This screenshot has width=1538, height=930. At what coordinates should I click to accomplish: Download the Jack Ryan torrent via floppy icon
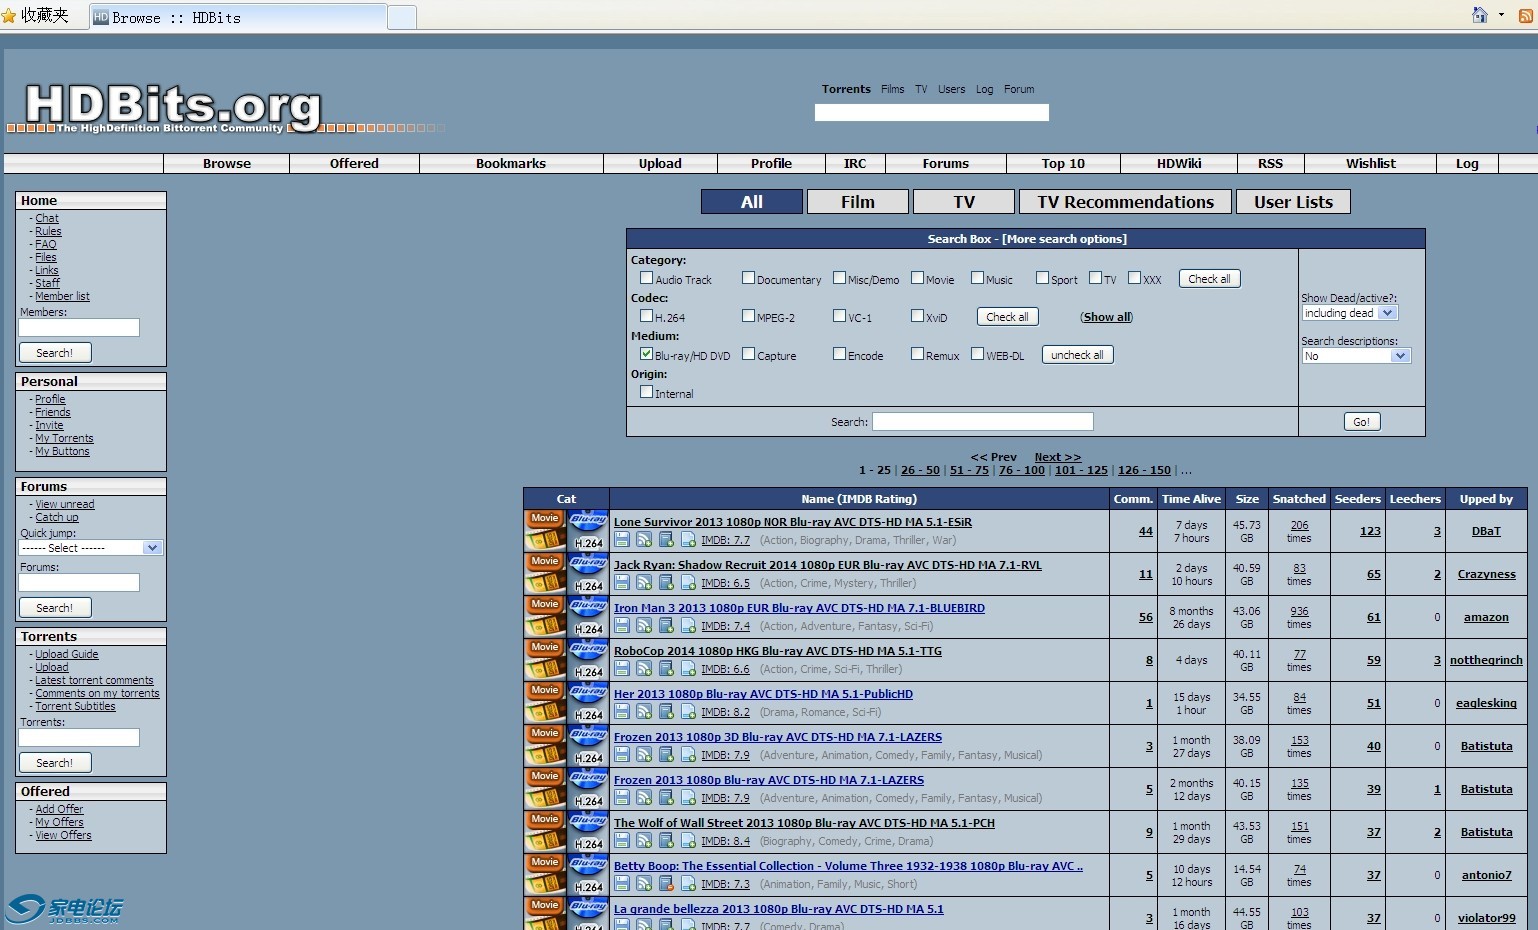622,583
